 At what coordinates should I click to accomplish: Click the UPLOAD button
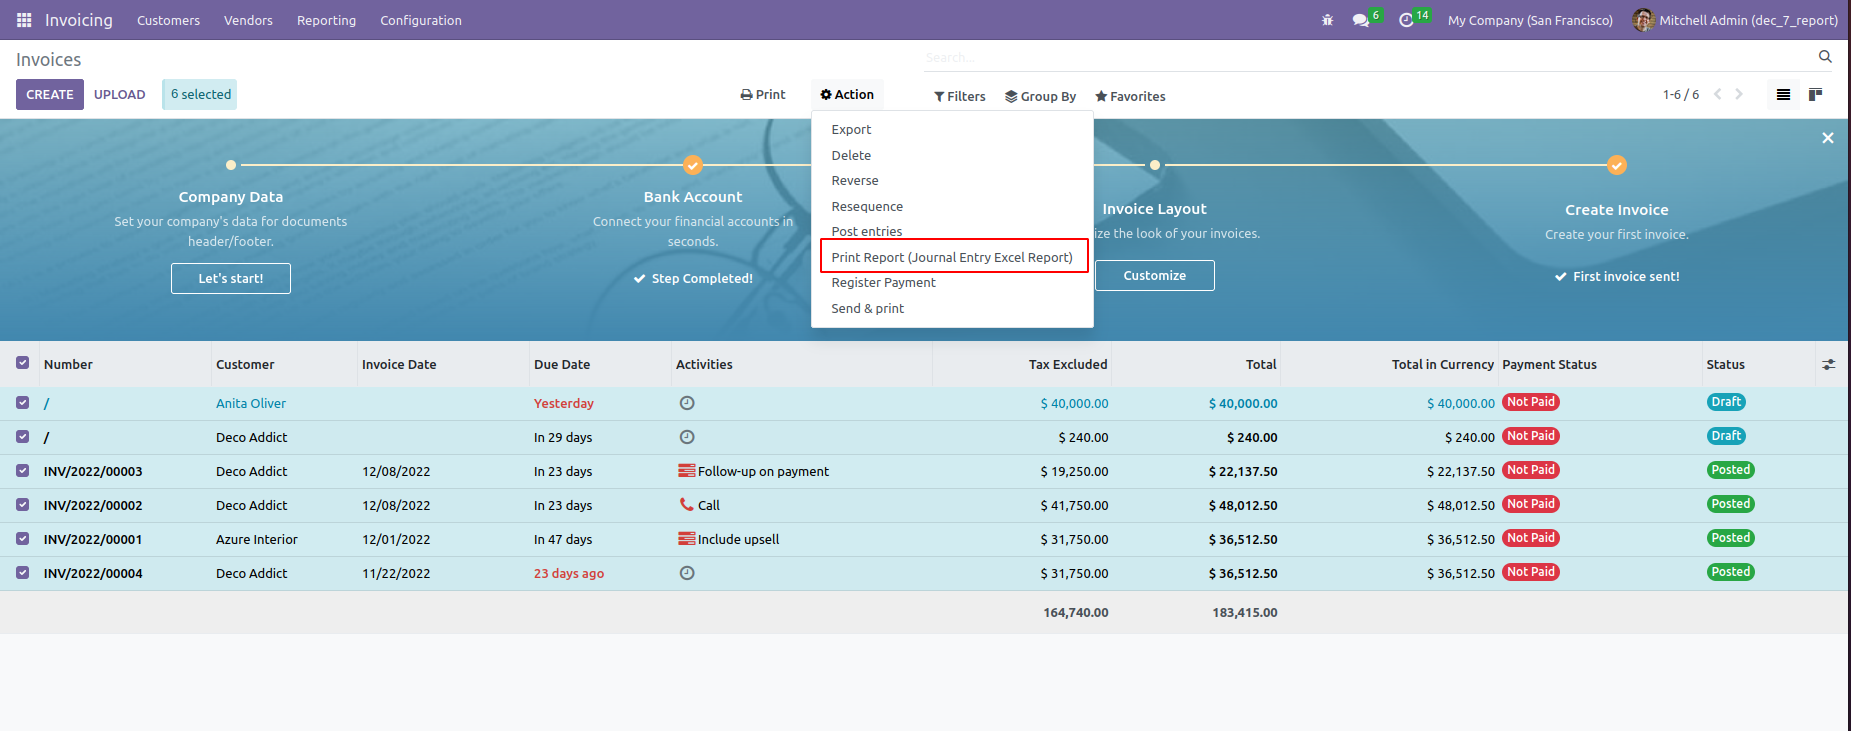(120, 95)
